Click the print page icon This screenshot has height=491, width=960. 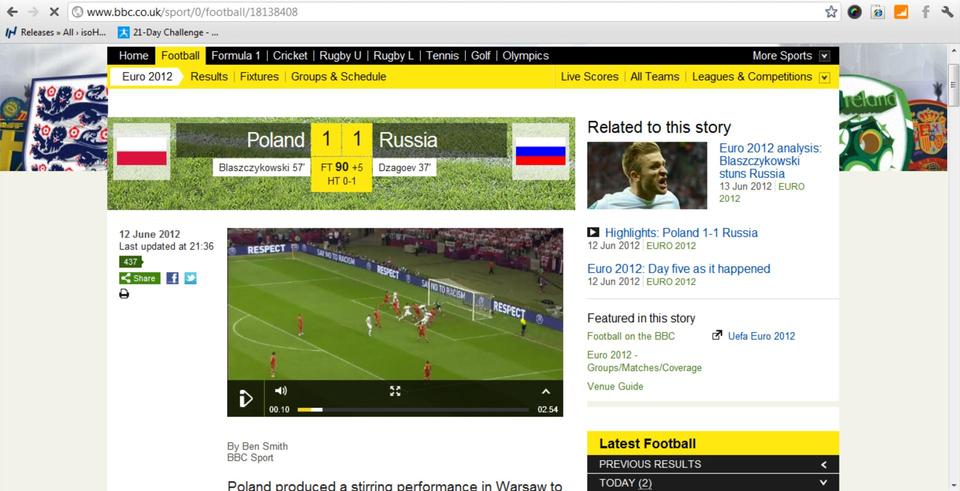tap(124, 294)
